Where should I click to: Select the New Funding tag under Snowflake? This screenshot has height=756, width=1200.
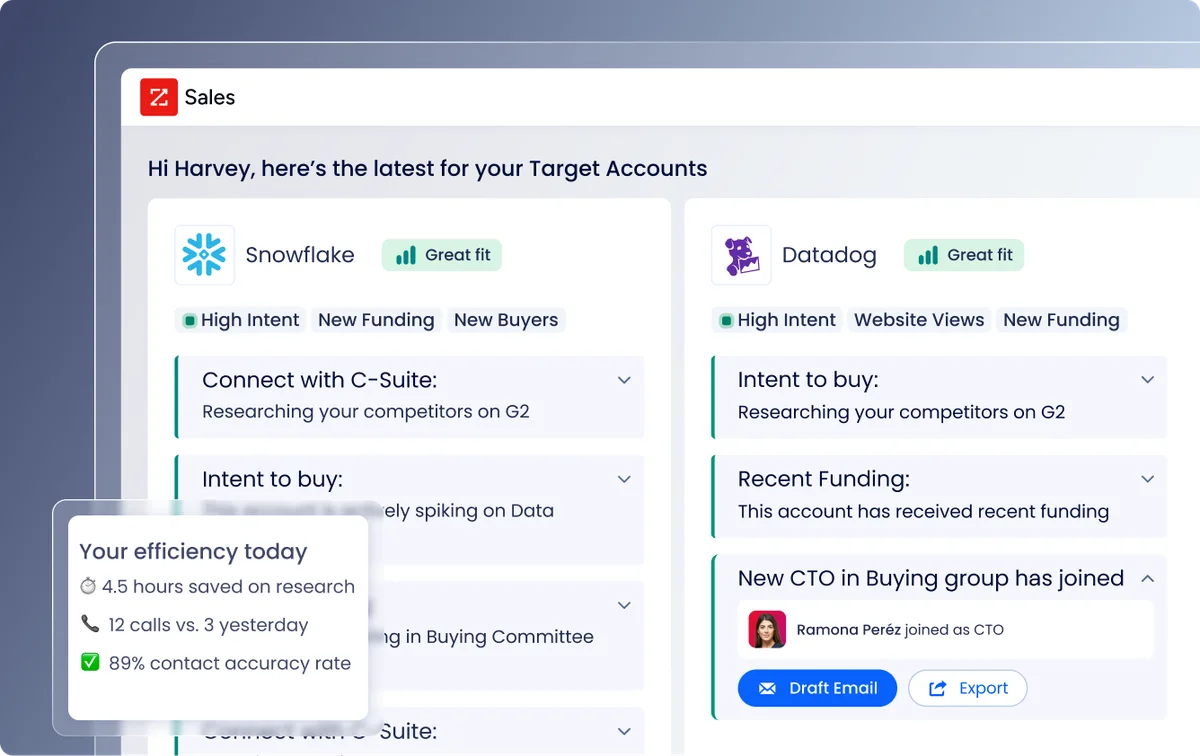click(376, 320)
